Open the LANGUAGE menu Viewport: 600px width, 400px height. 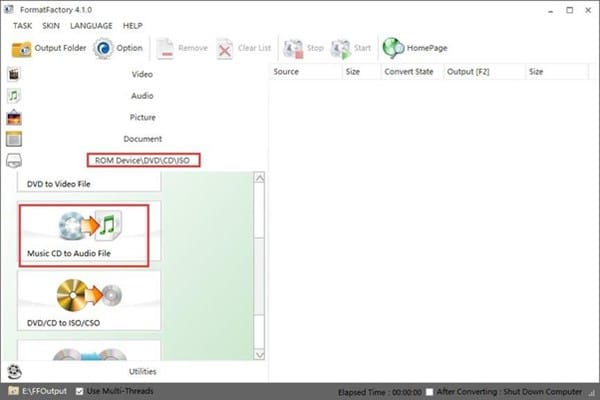pos(91,26)
